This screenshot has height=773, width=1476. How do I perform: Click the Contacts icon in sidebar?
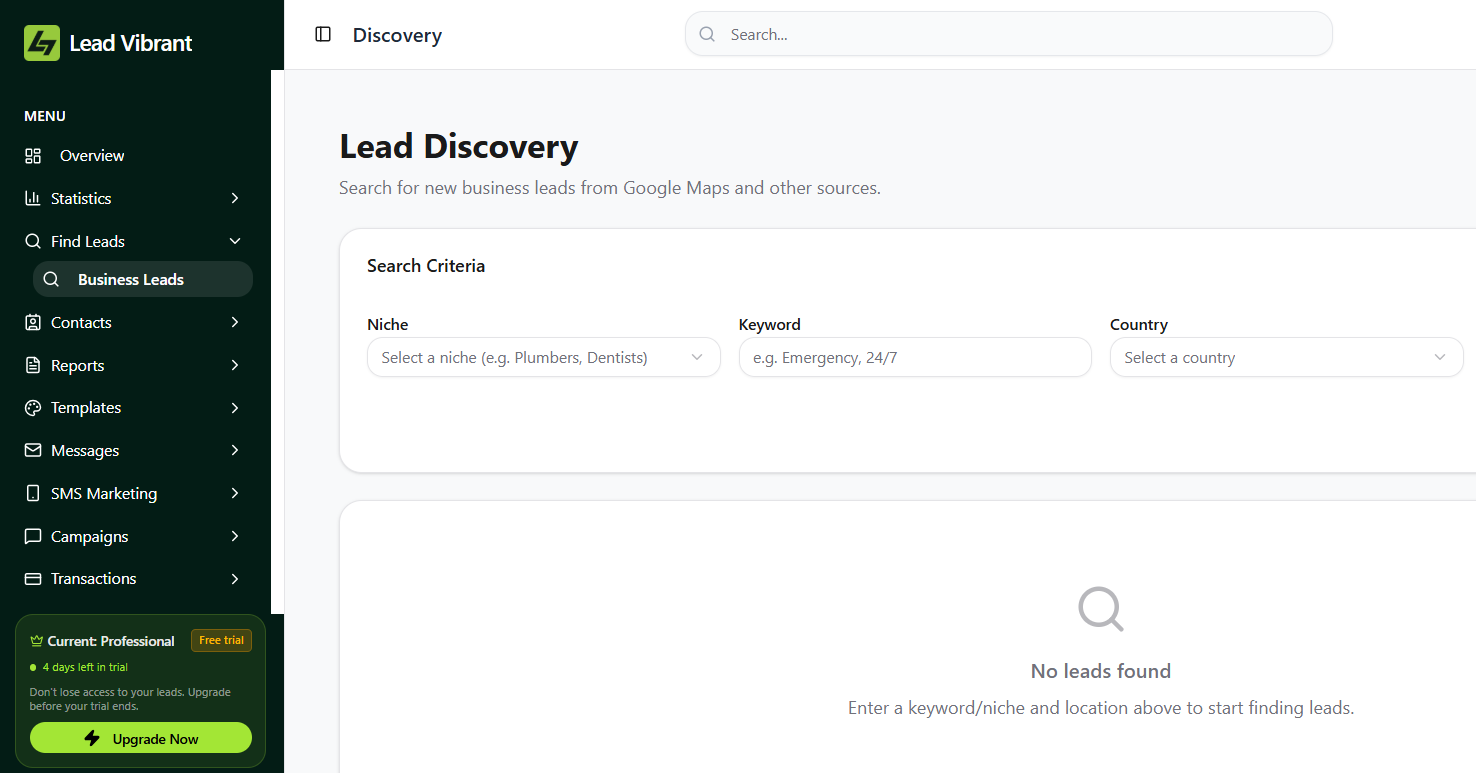point(33,322)
